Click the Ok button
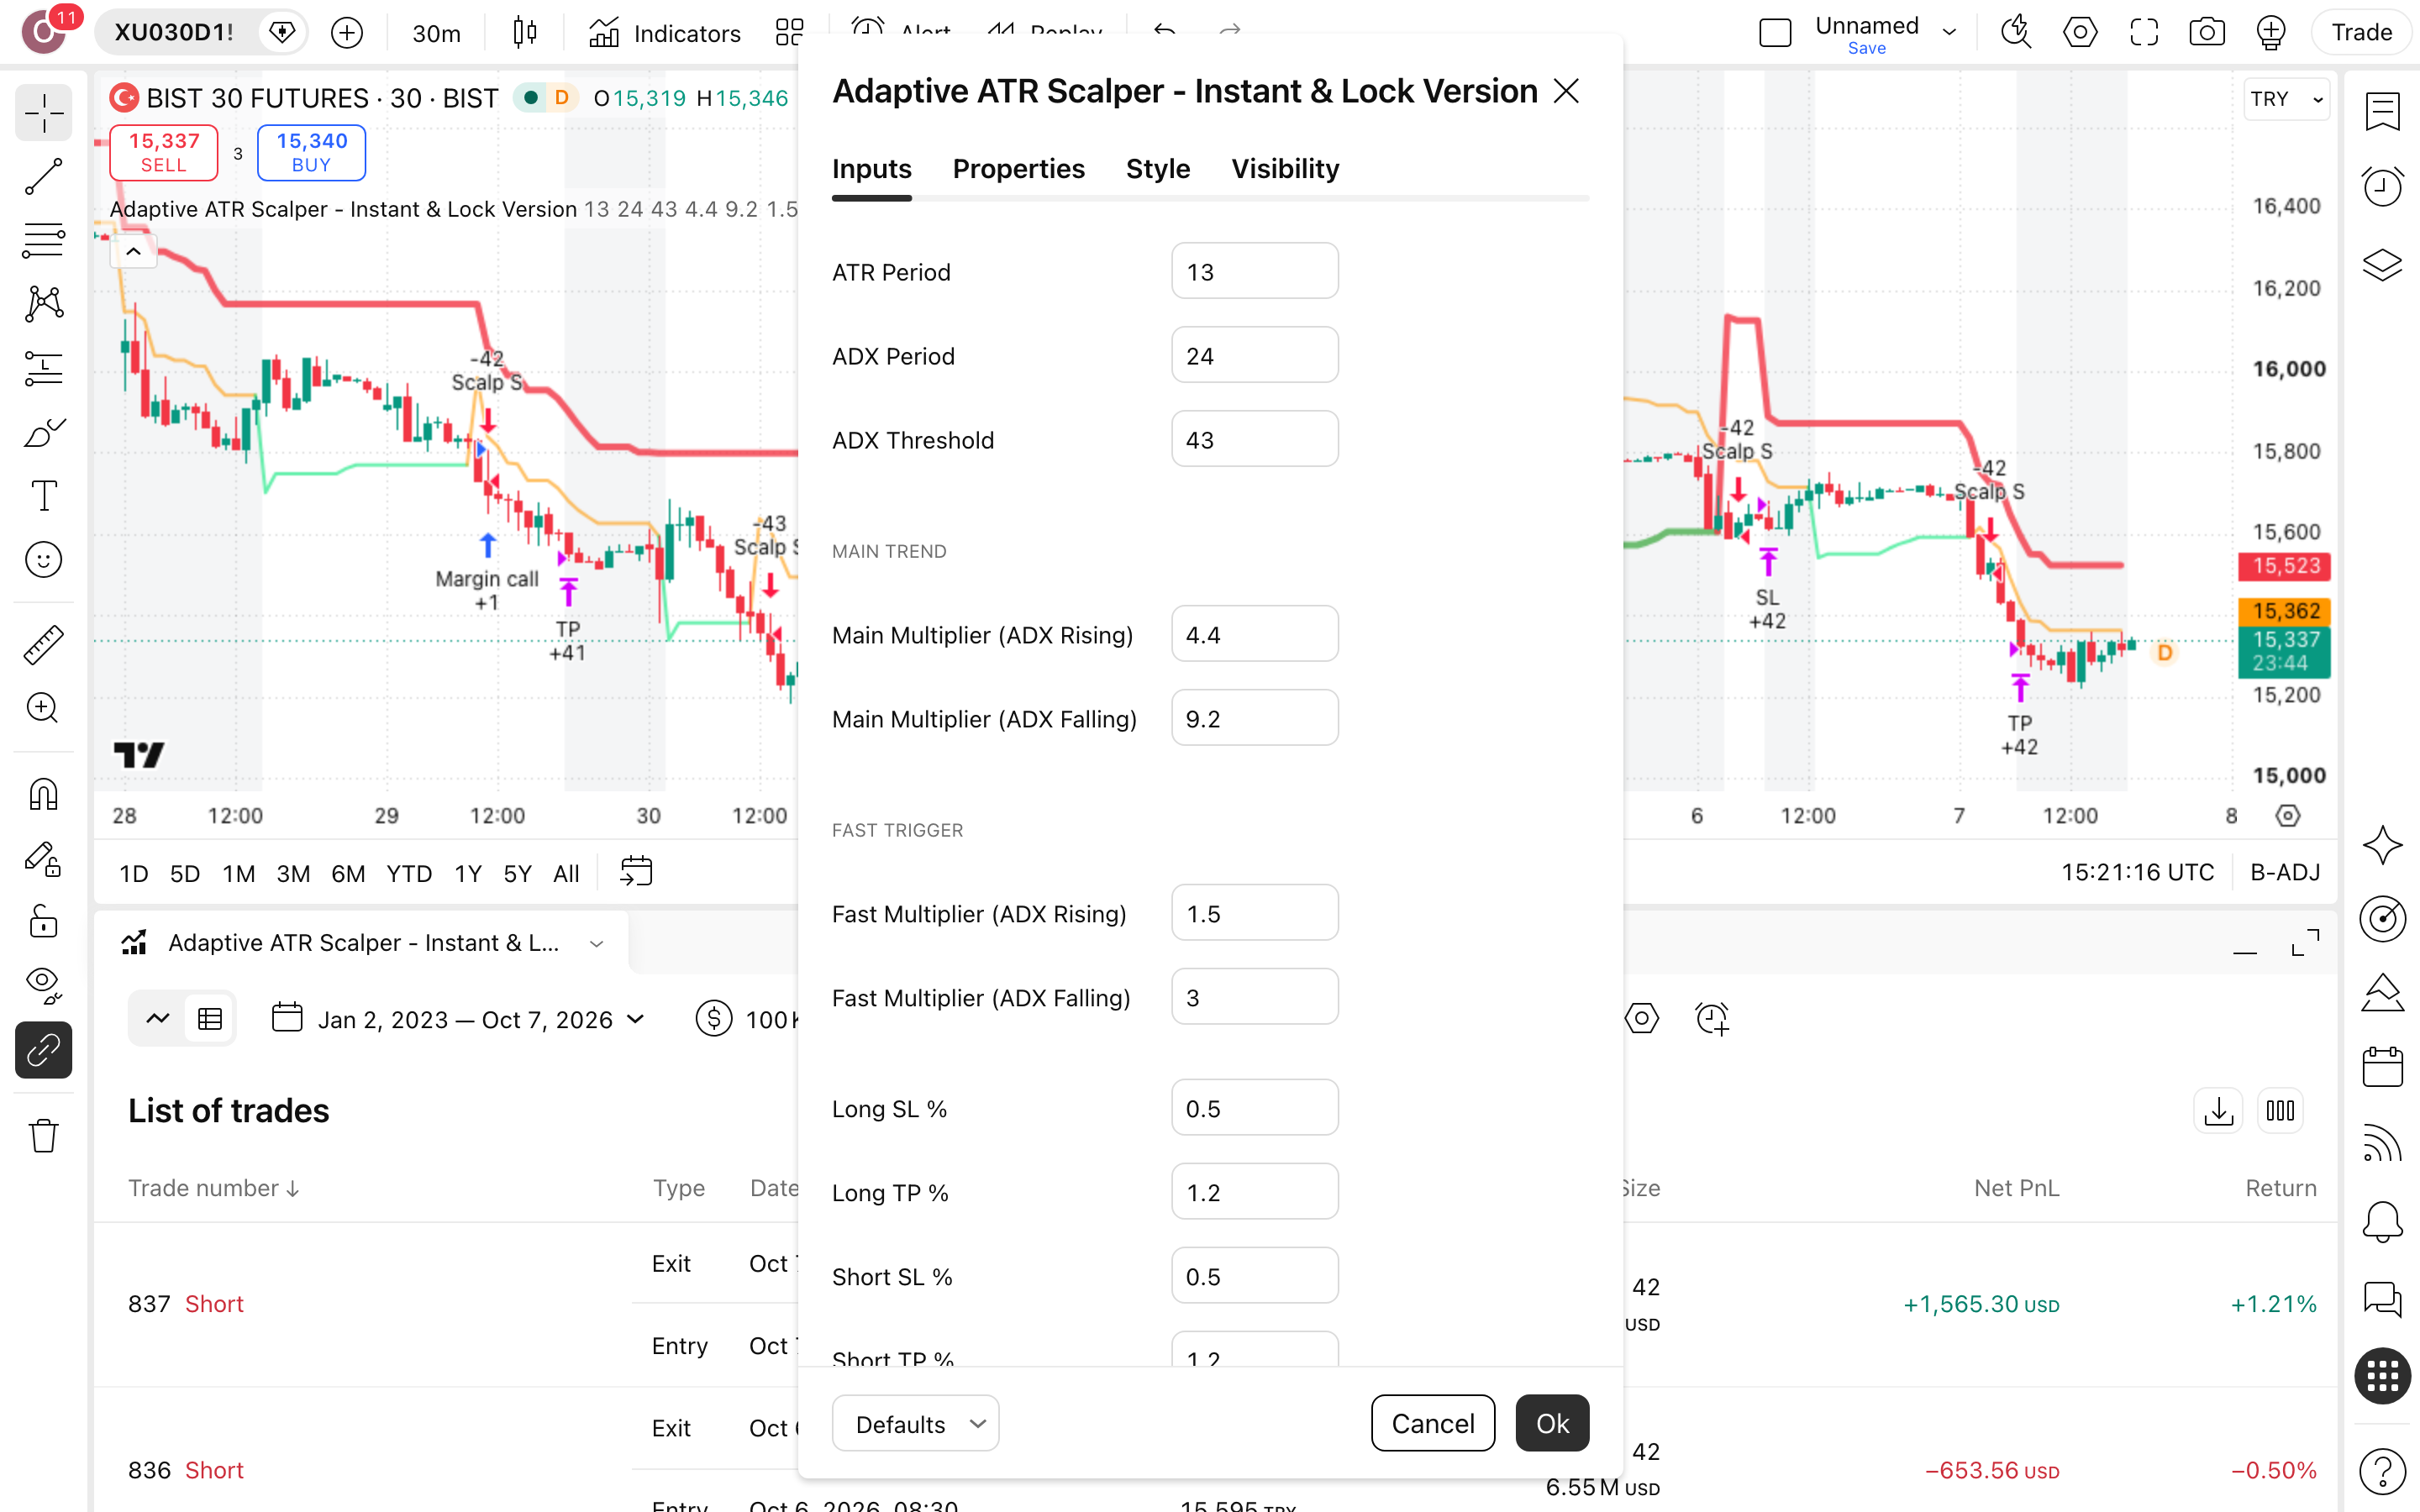The height and width of the screenshot is (1512, 2420). (1552, 1423)
